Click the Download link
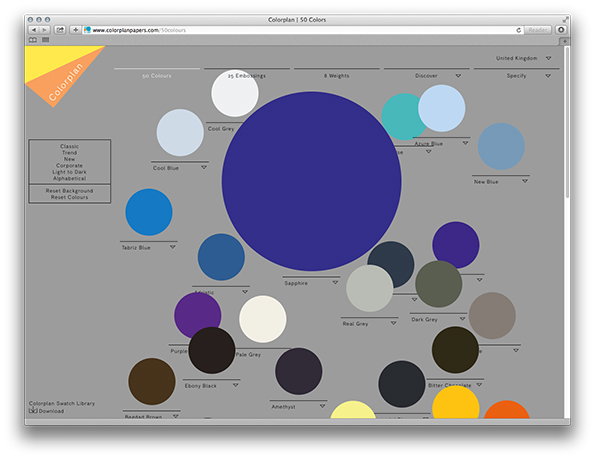The image size is (595, 459). coord(51,411)
